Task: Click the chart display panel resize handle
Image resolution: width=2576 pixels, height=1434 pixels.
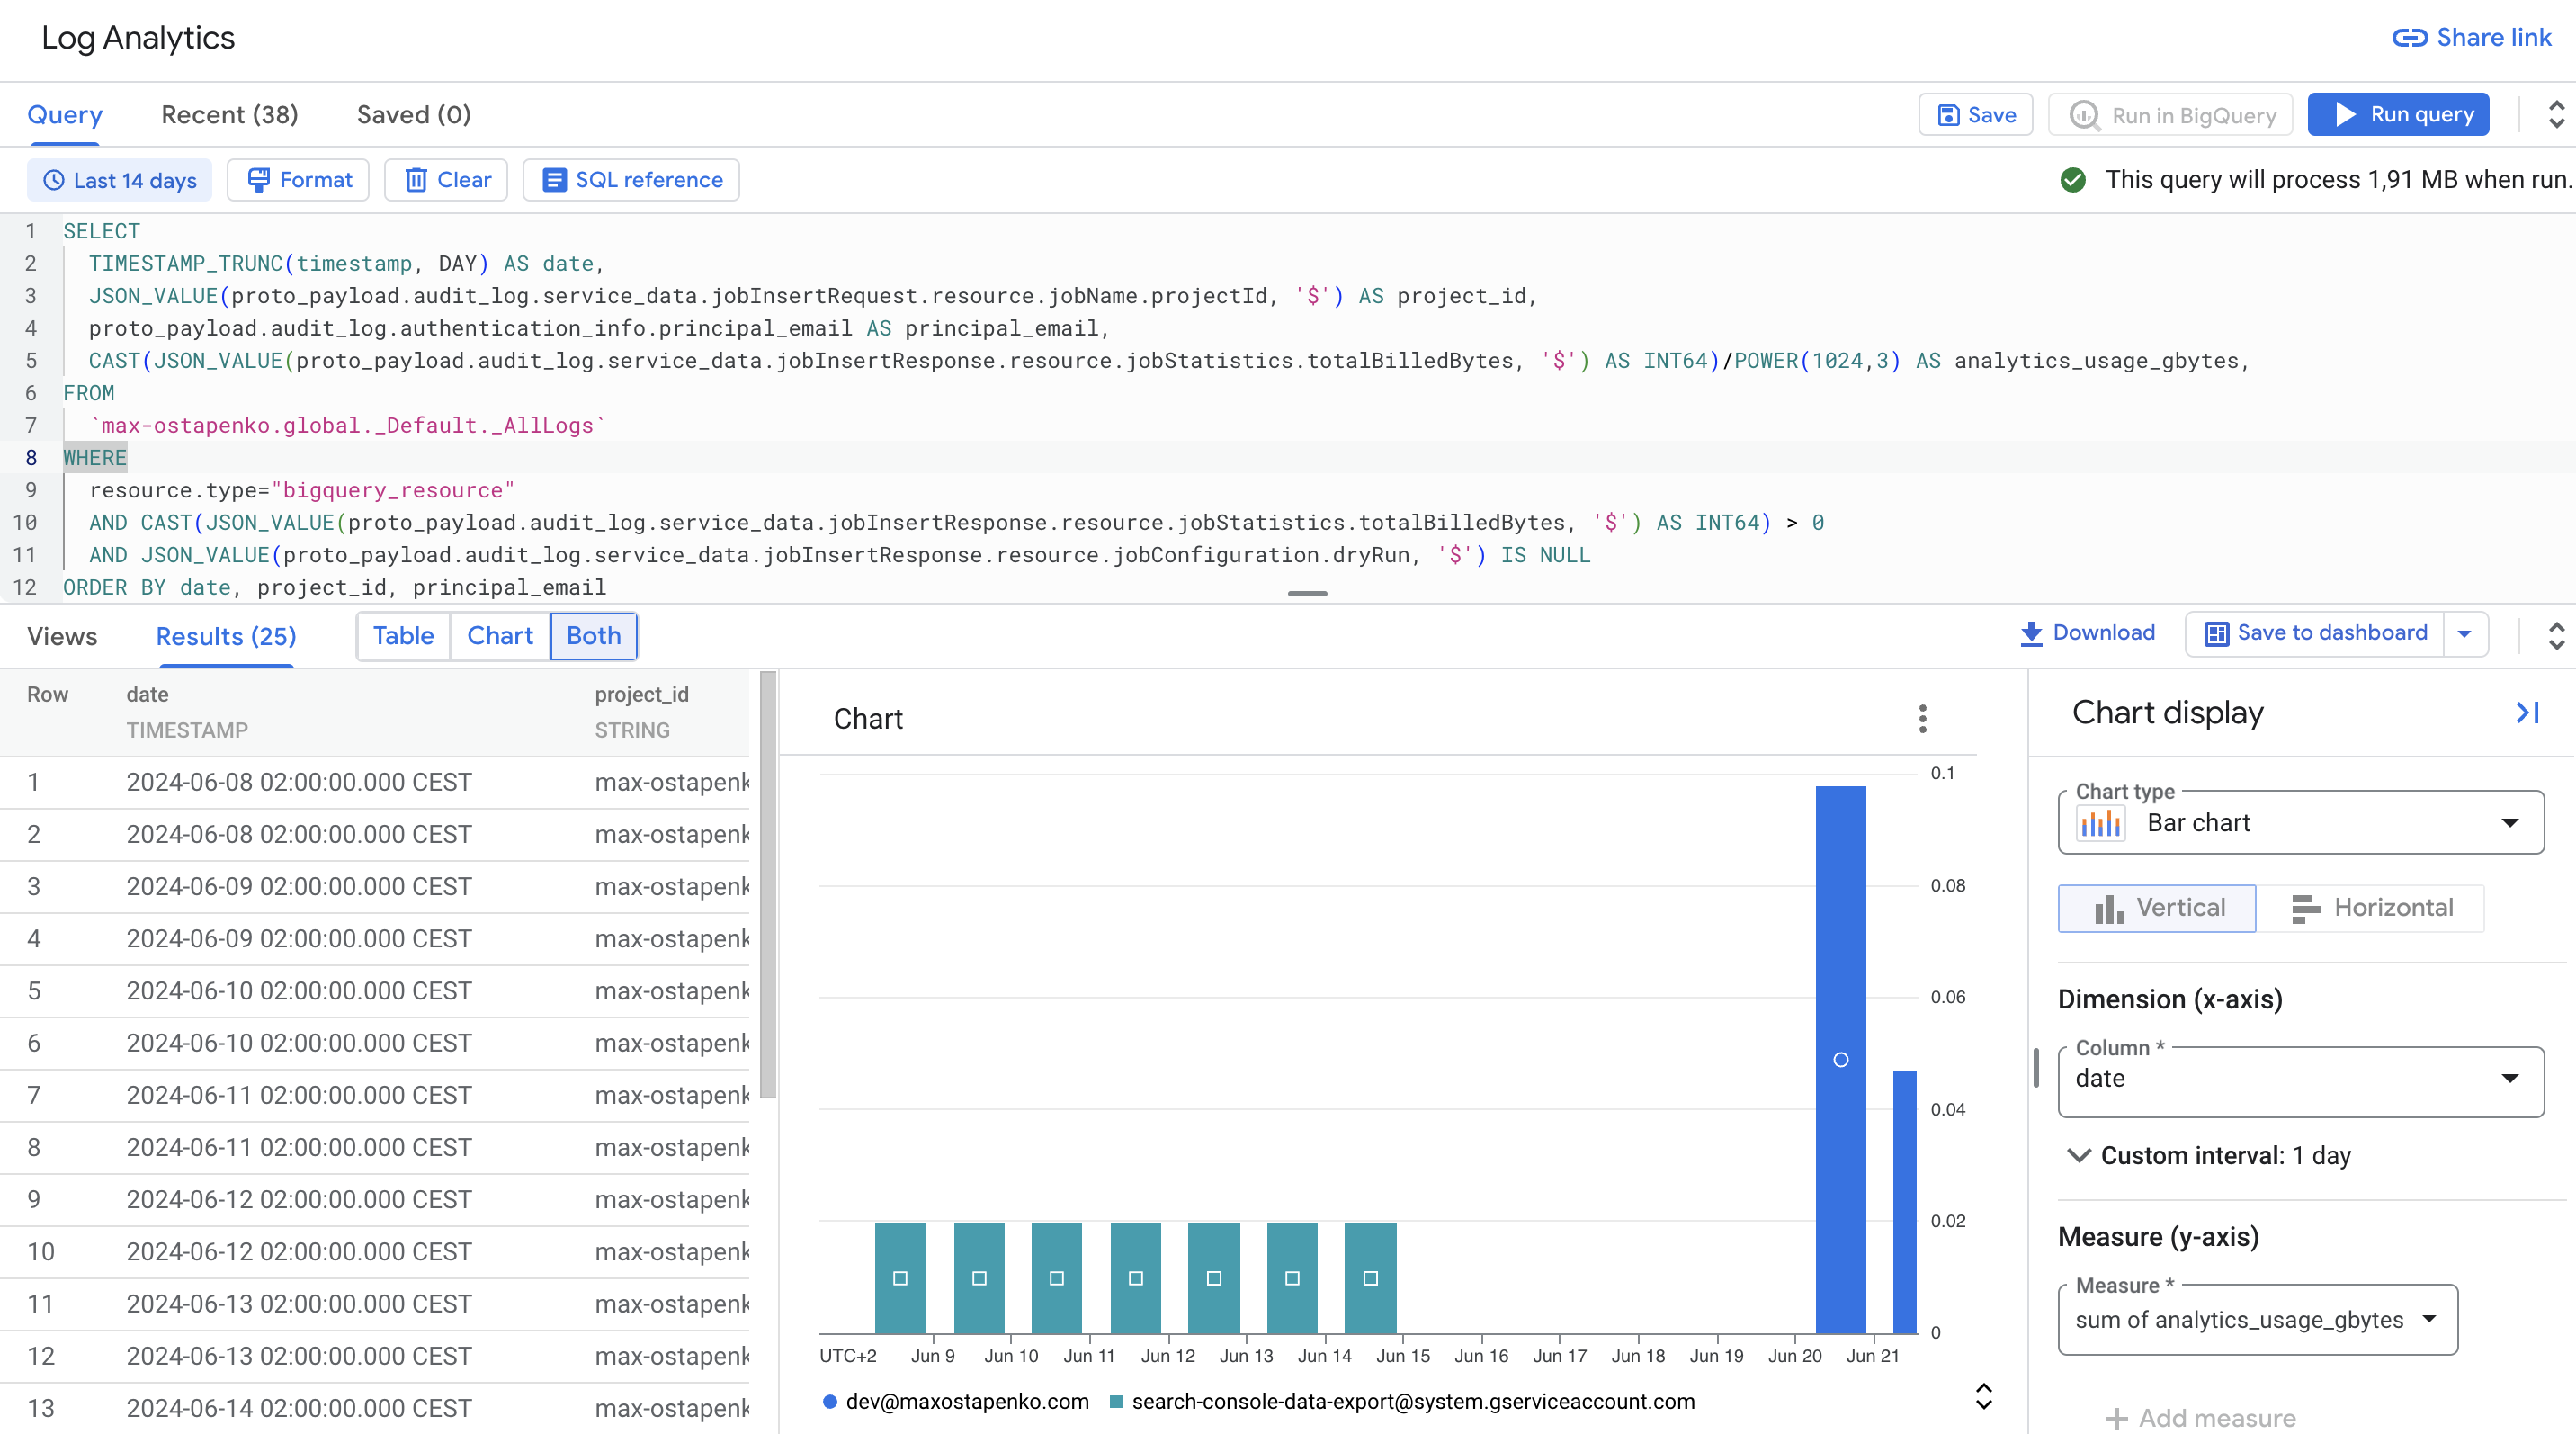Action: pyautogui.click(x=2035, y=1067)
